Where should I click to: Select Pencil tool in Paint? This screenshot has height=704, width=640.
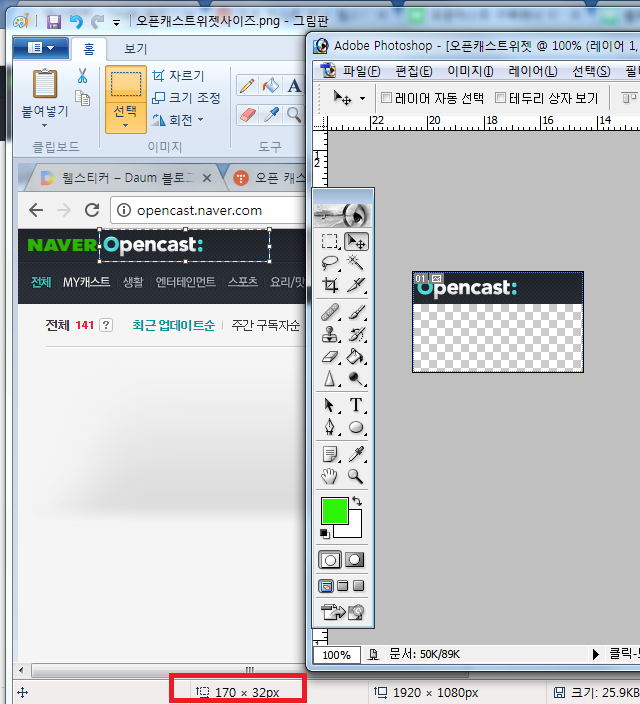pos(247,85)
